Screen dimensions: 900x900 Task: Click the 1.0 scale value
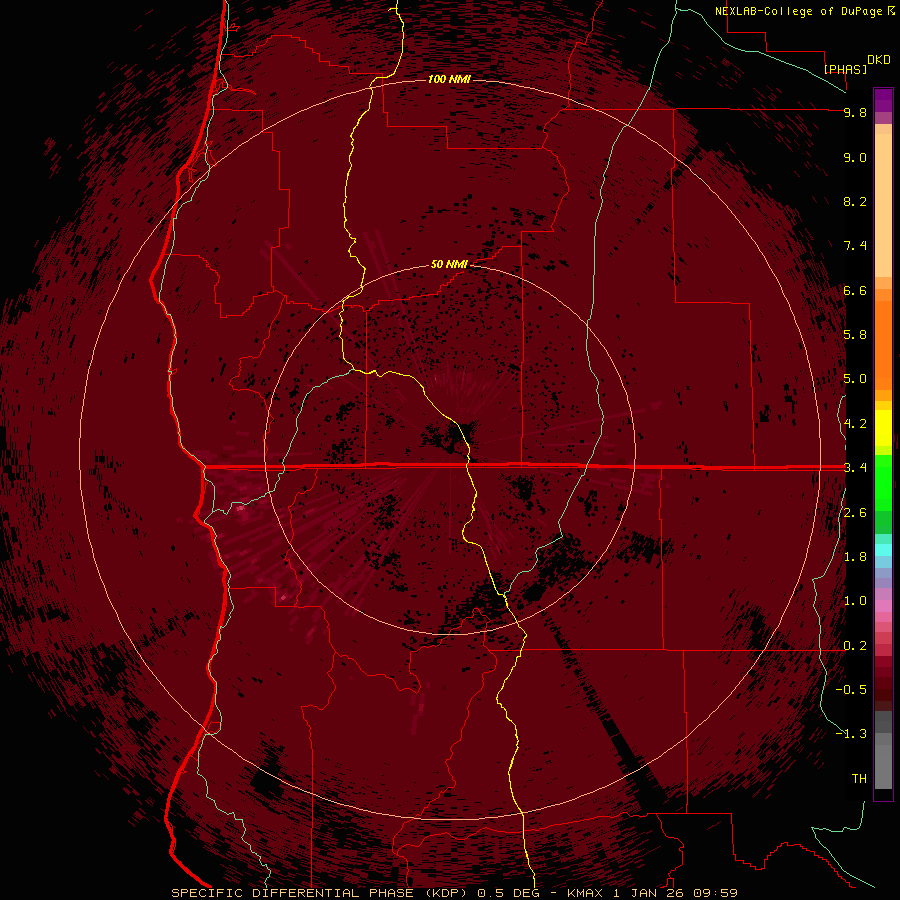click(855, 601)
